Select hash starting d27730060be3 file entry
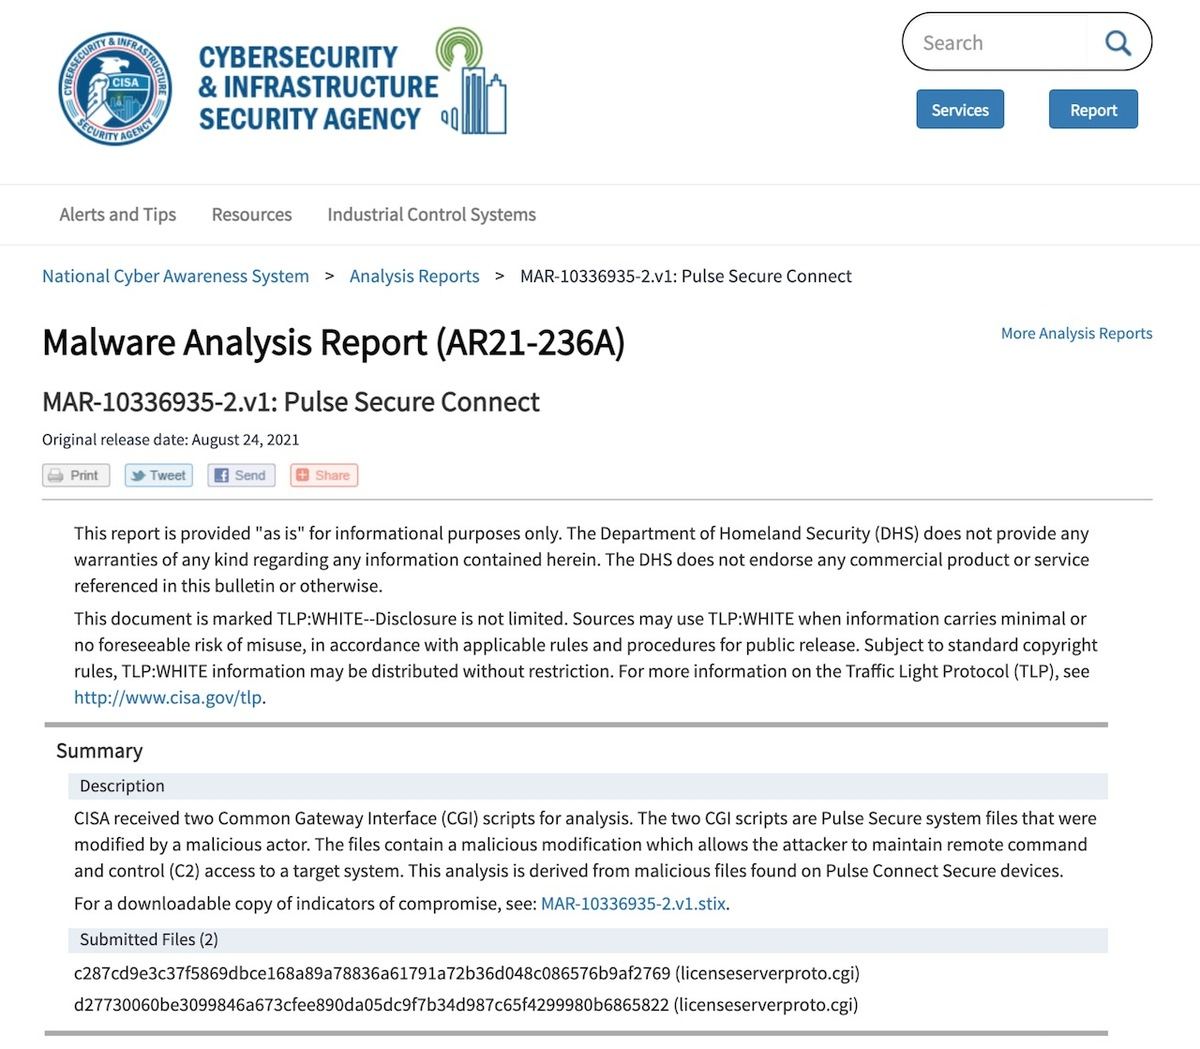This screenshot has width=1200, height=1049. point(466,1004)
